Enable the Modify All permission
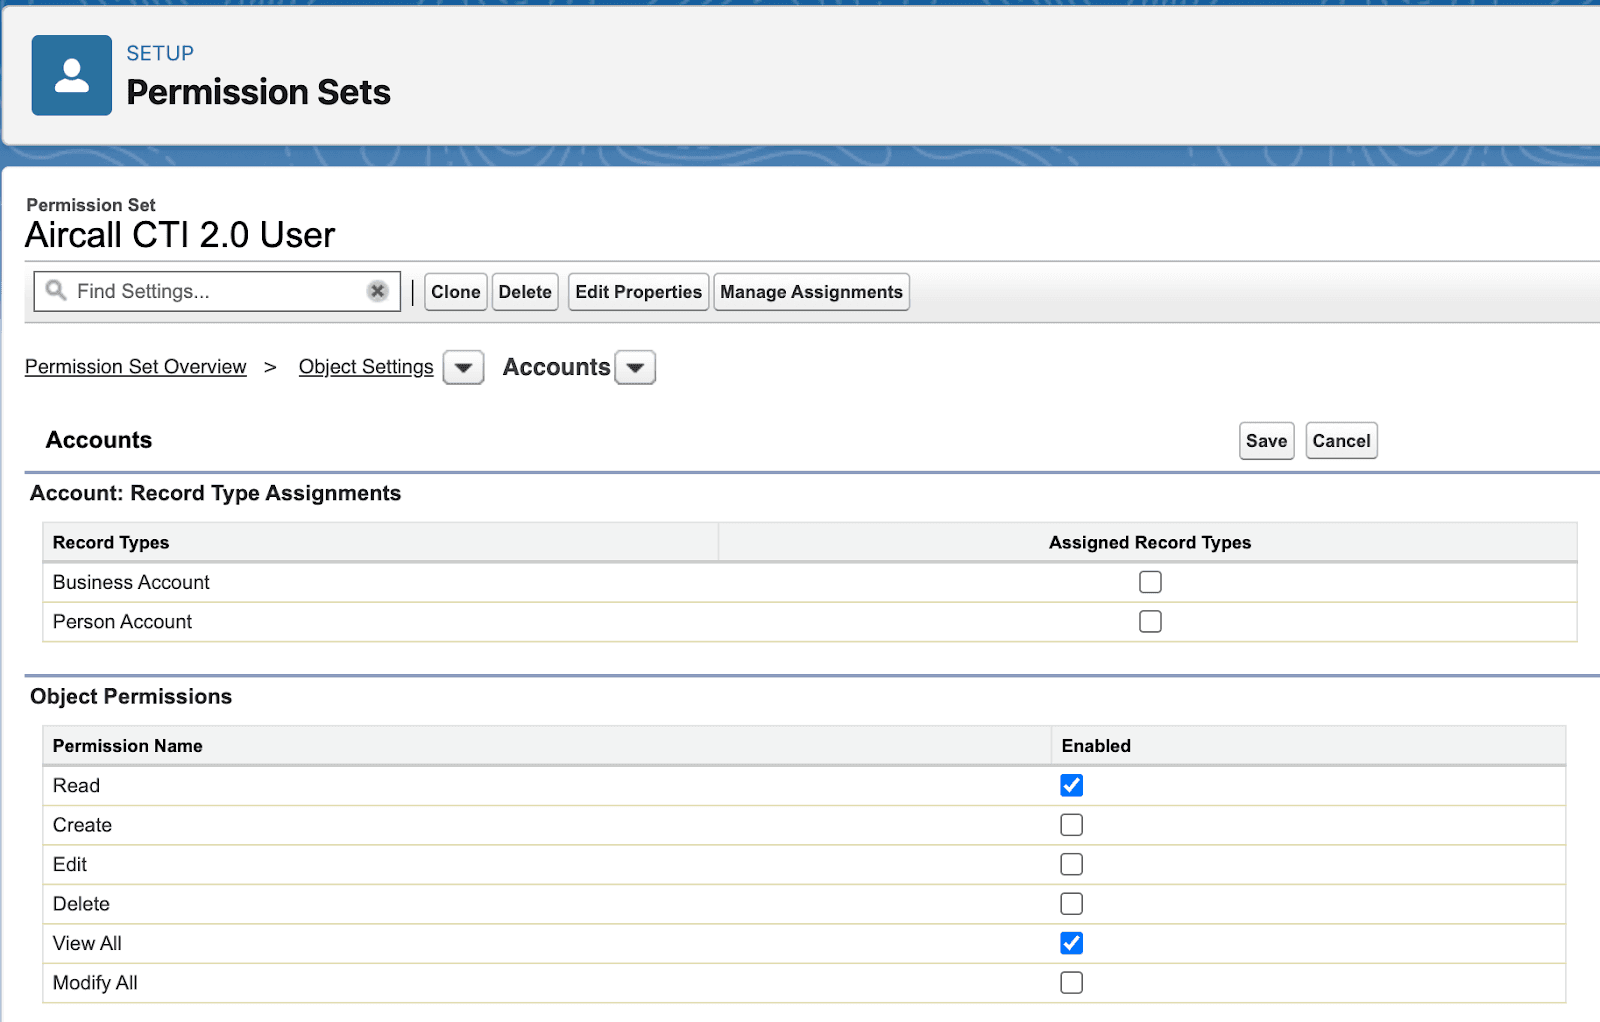 point(1071,983)
